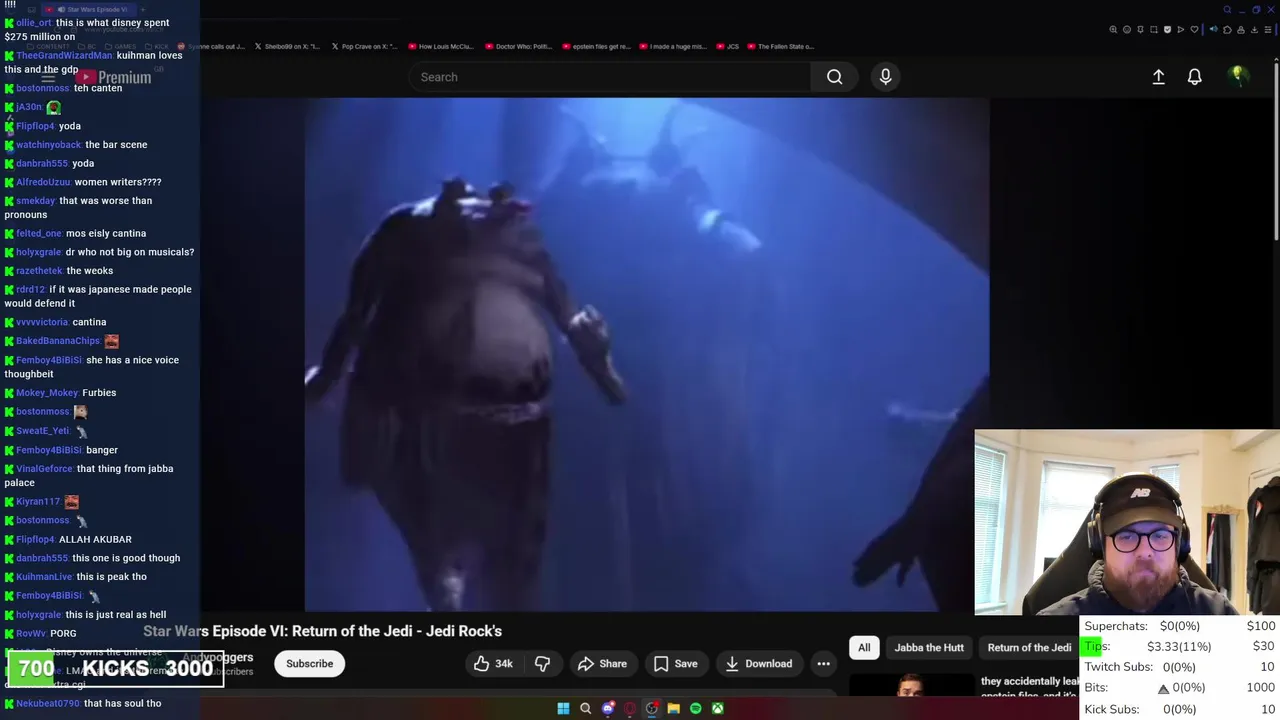The width and height of the screenshot is (1280, 720).
Task: Click the YouTube Premium logo
Action: (x=114, y=77)
